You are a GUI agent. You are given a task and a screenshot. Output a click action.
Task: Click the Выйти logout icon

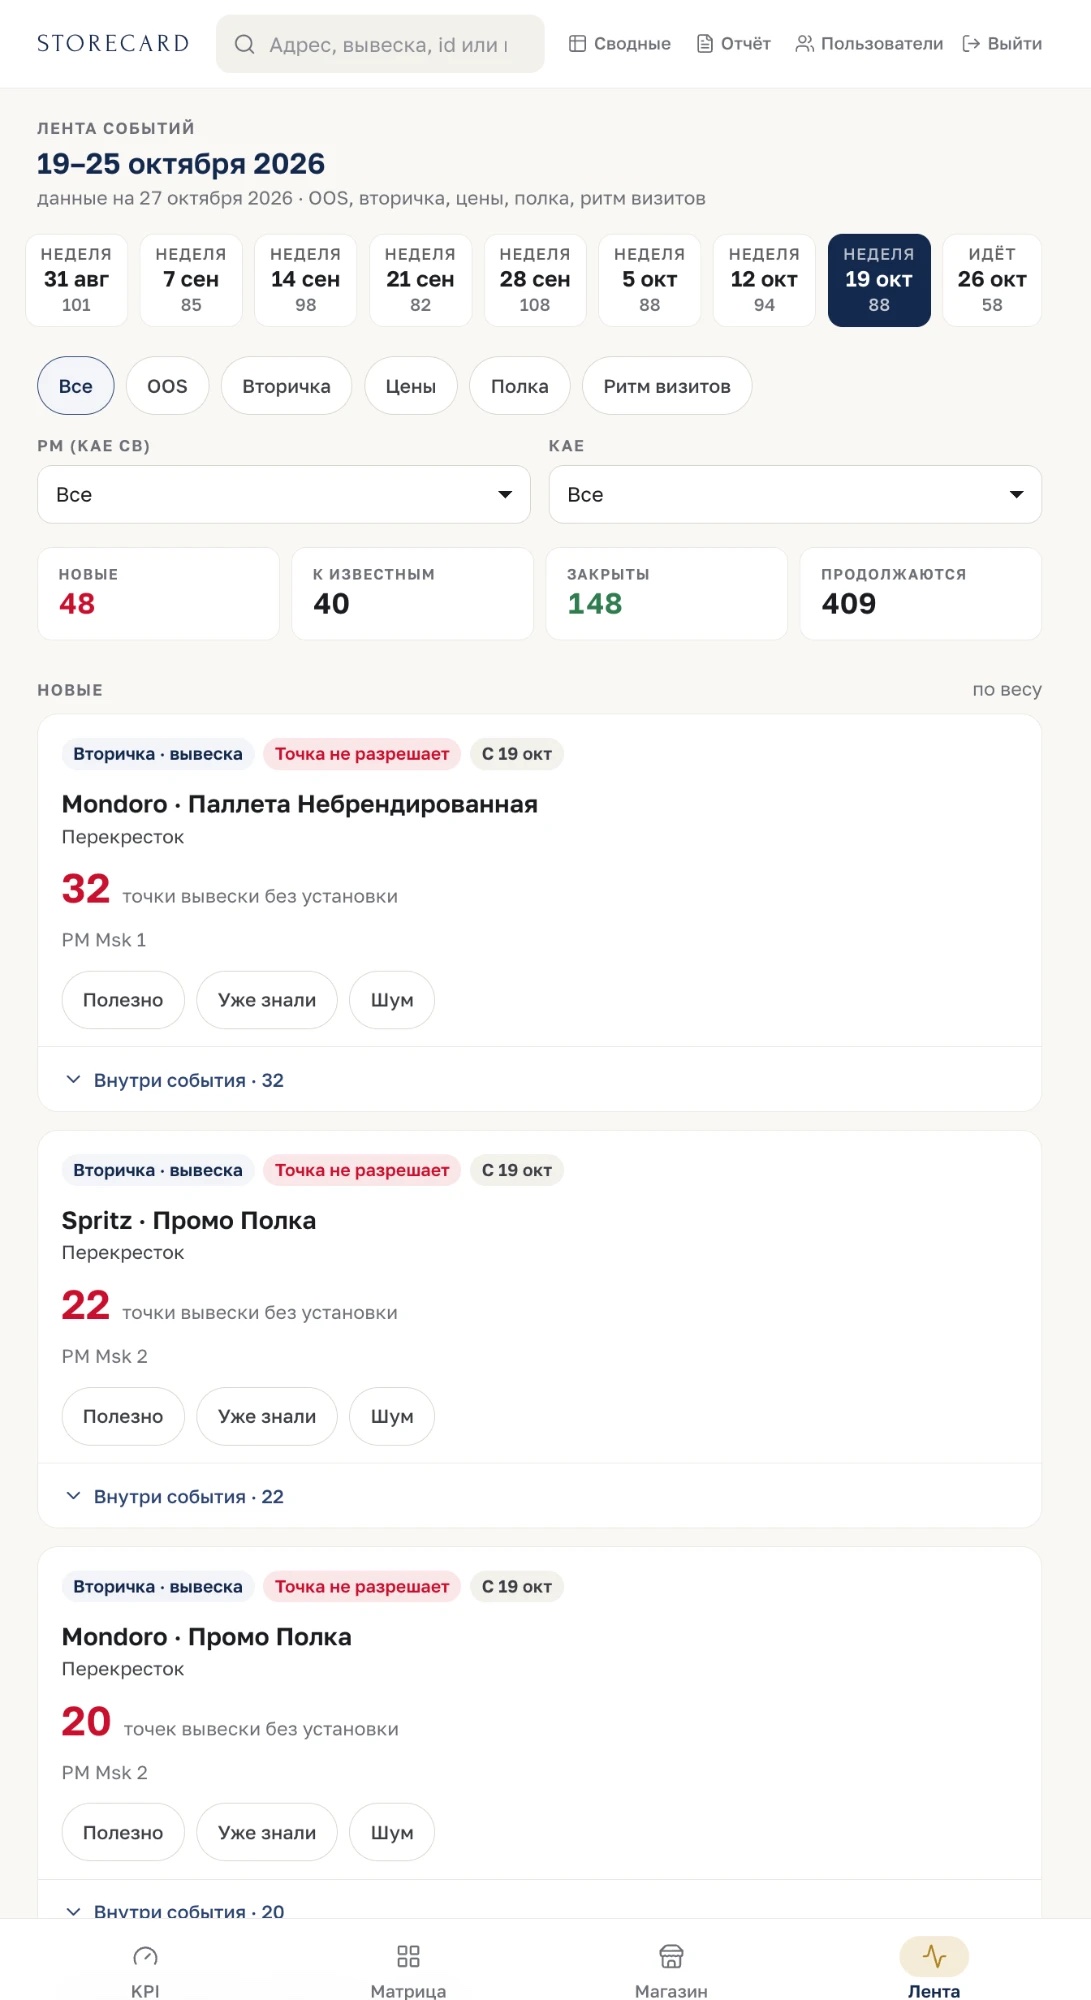[971, 43]
